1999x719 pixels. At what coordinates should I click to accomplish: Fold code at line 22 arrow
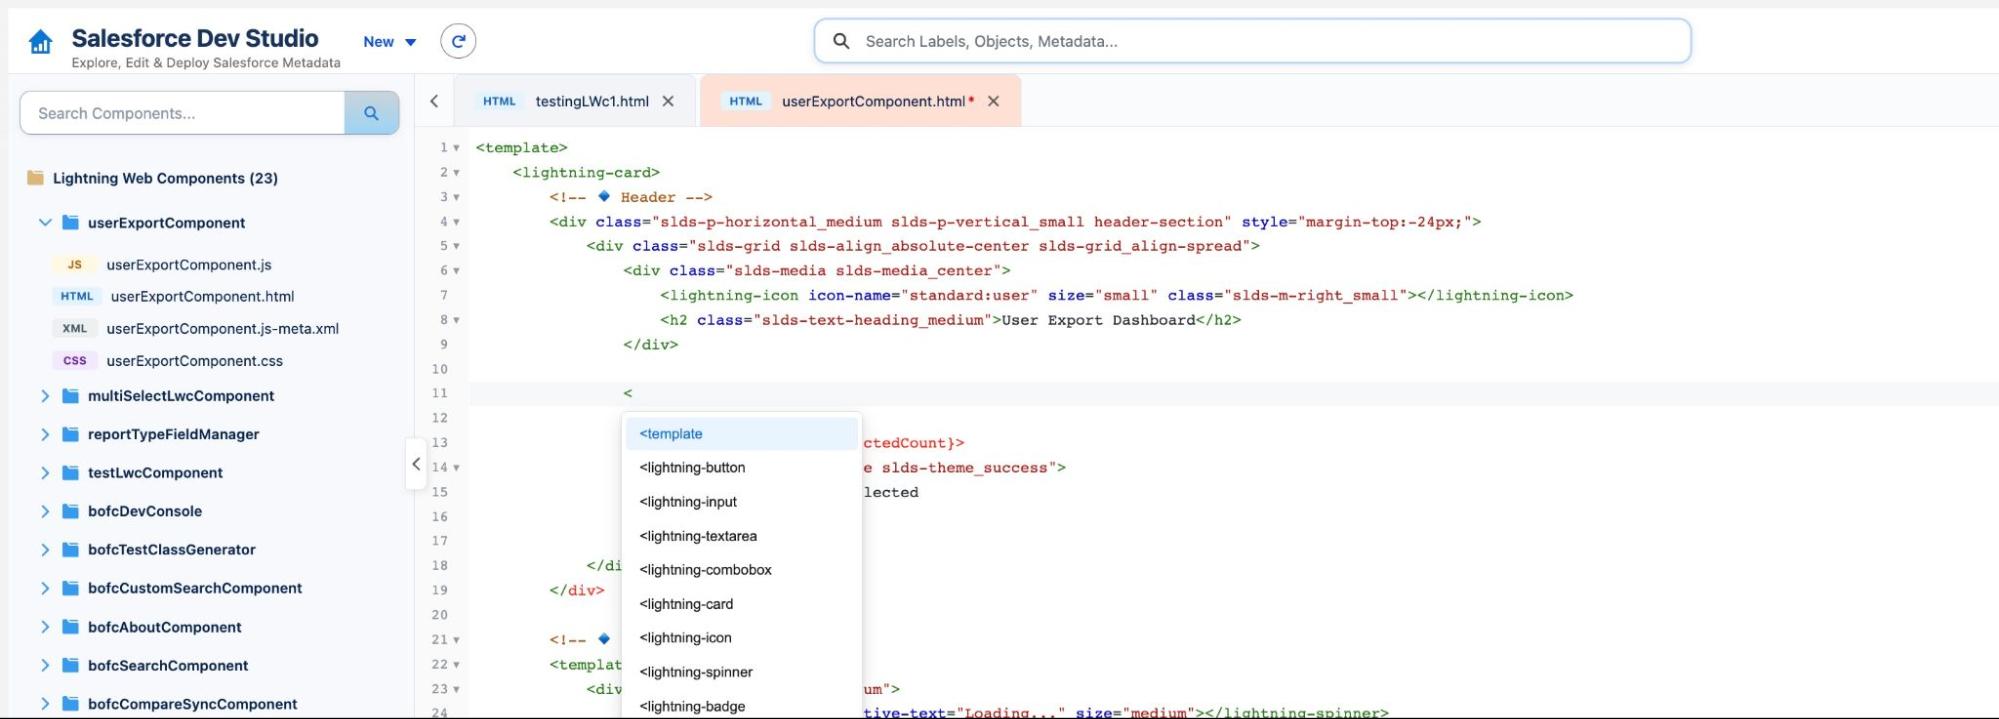point(456,665)
